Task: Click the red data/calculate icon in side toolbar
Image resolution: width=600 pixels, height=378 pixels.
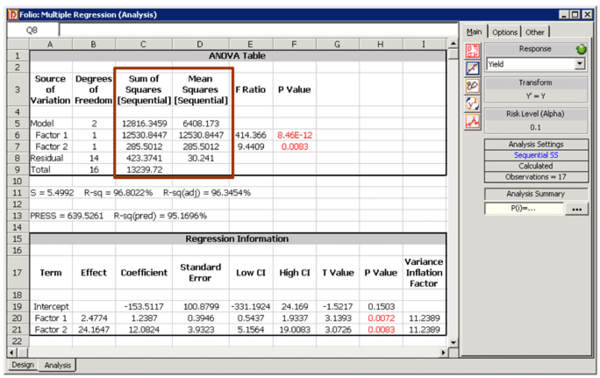Action: pyautogui.click(x=473, y=51)
